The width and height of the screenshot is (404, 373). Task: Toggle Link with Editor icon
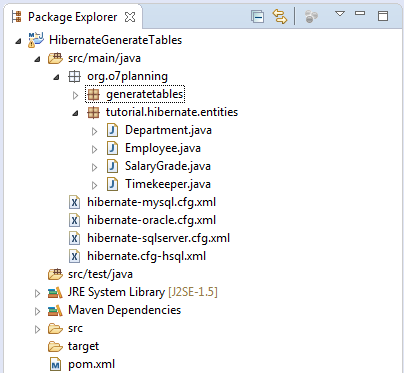pyautogui.click(x=280, y=16)
